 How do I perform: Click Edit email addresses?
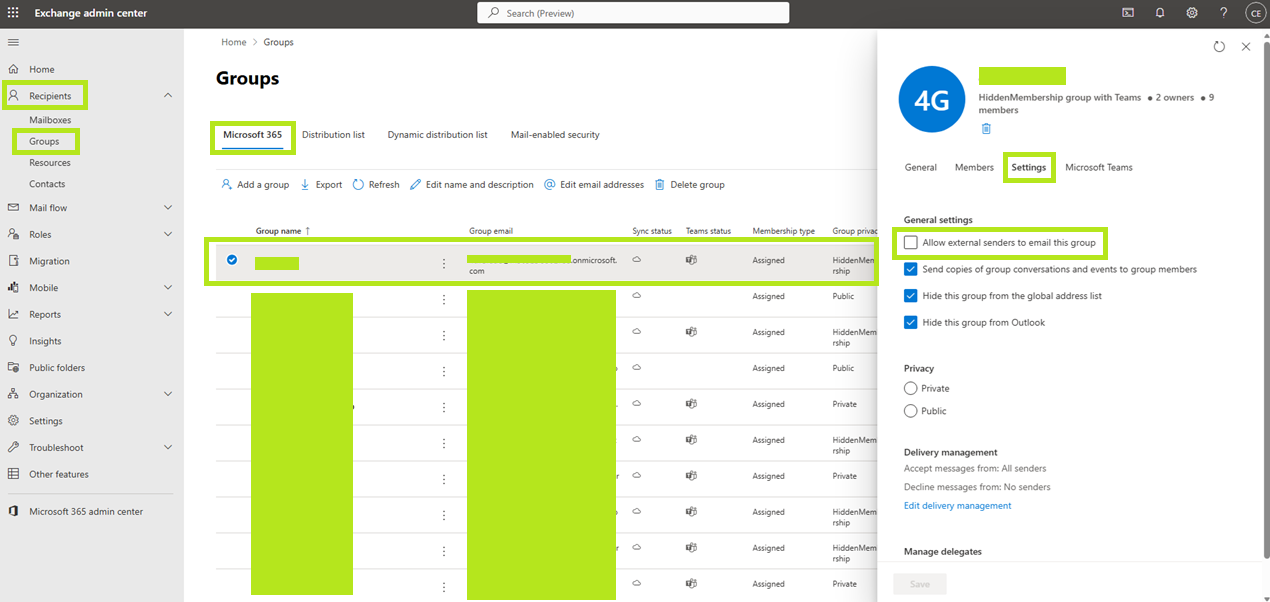594,185
